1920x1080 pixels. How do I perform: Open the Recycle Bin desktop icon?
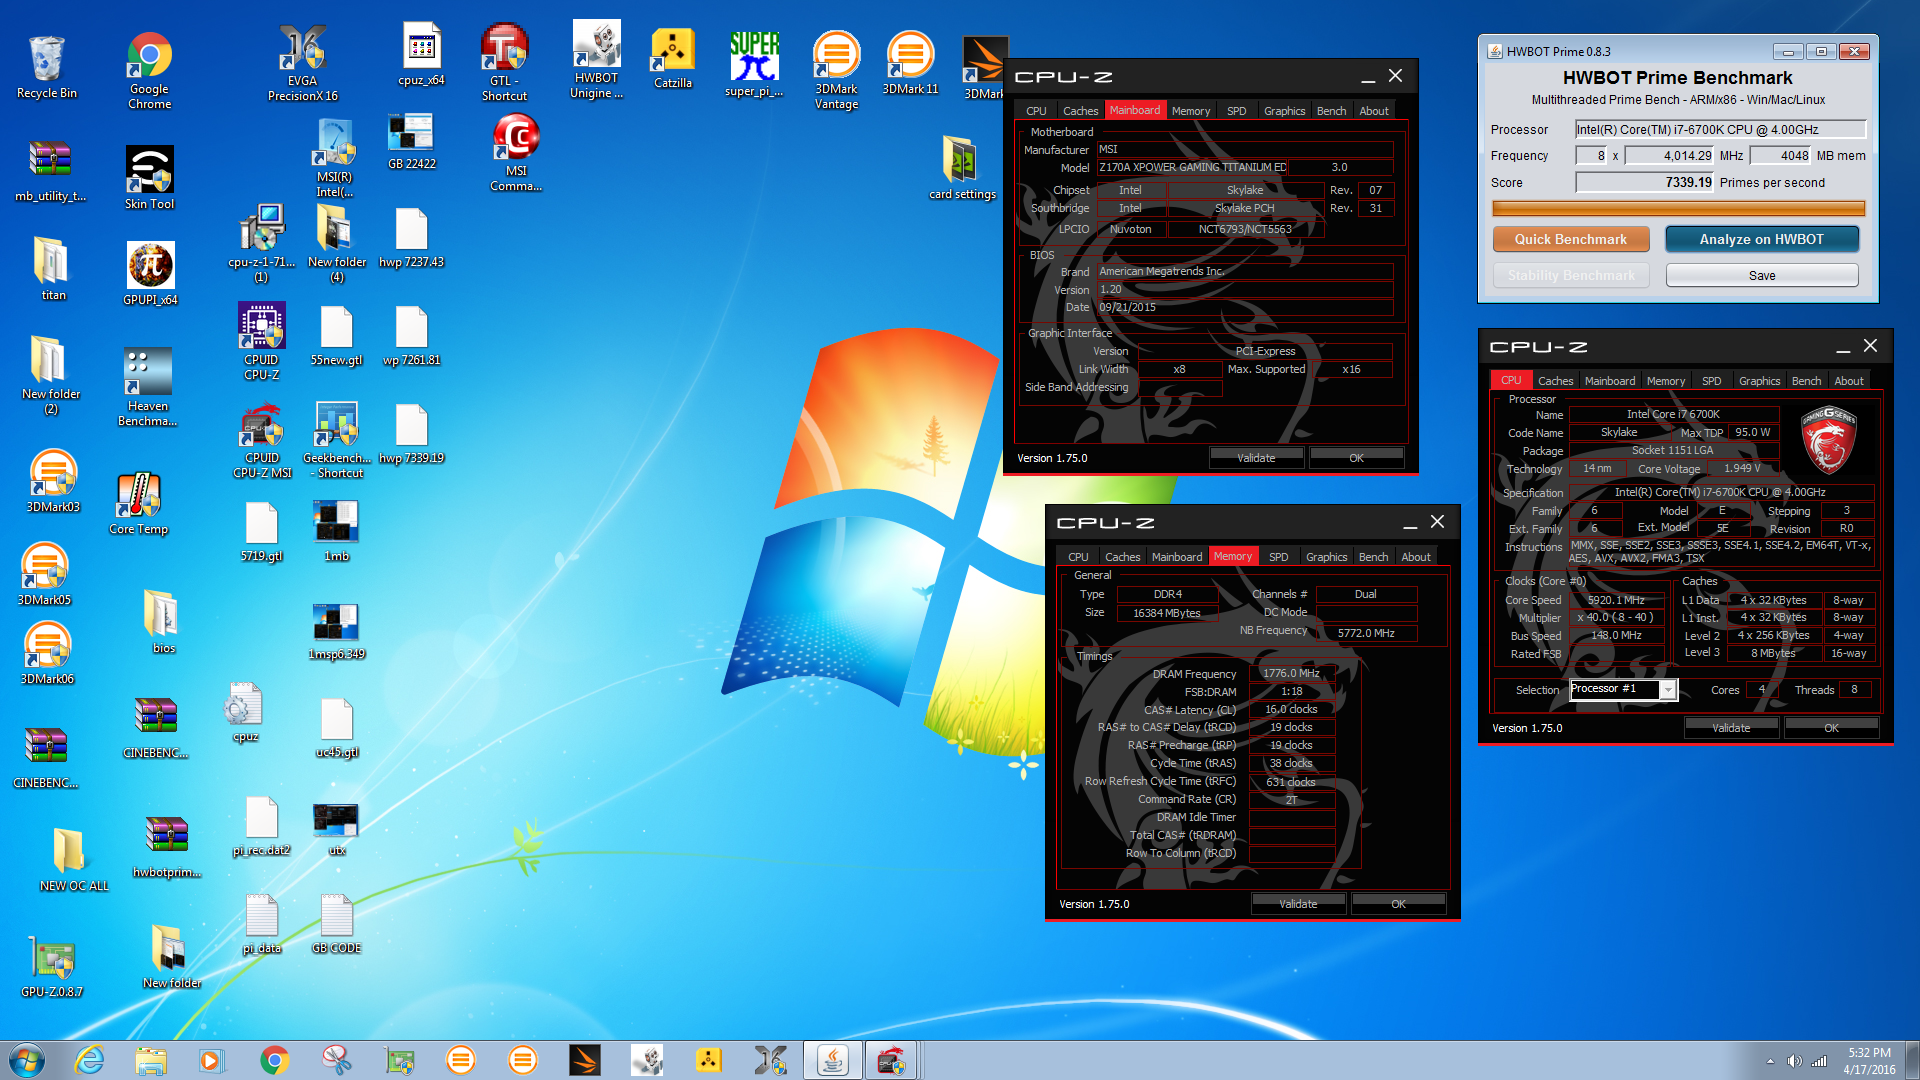46,66
